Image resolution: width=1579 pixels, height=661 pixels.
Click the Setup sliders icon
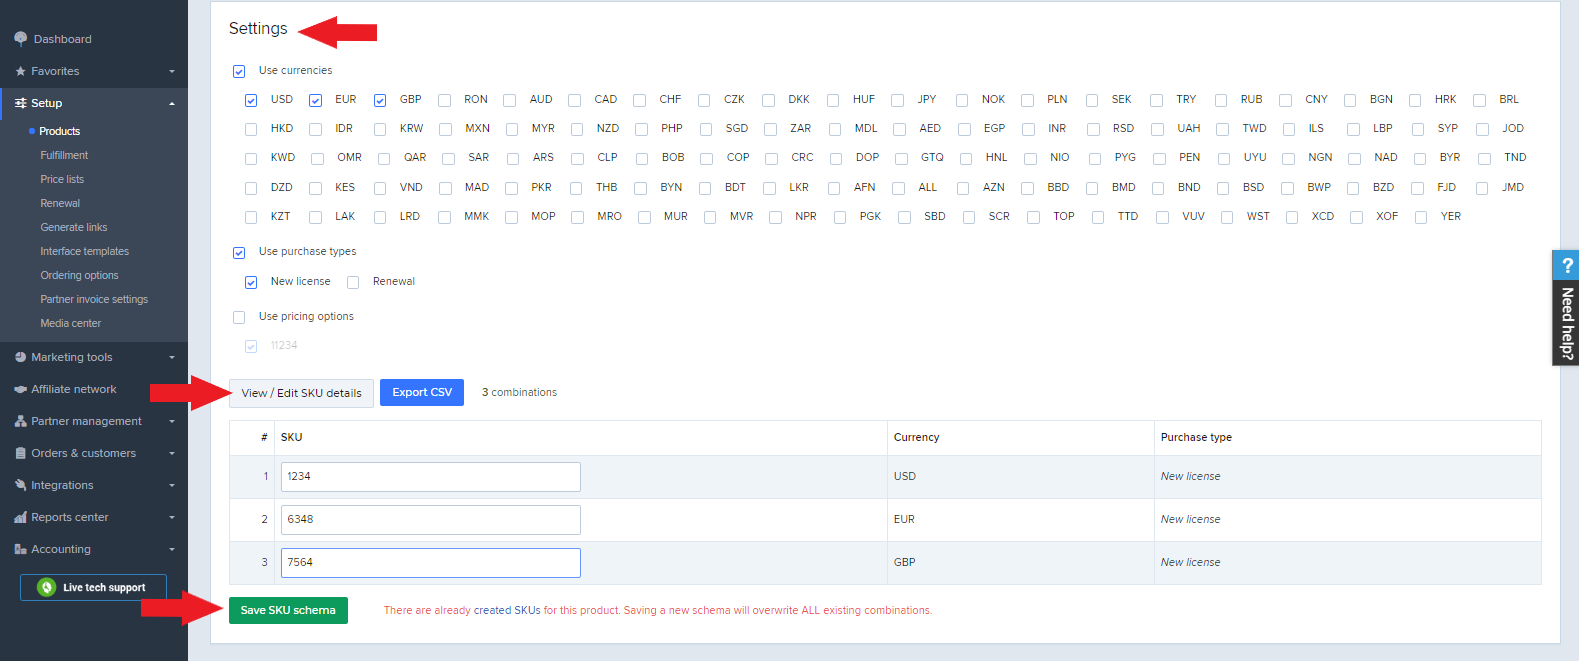(20, 103)
